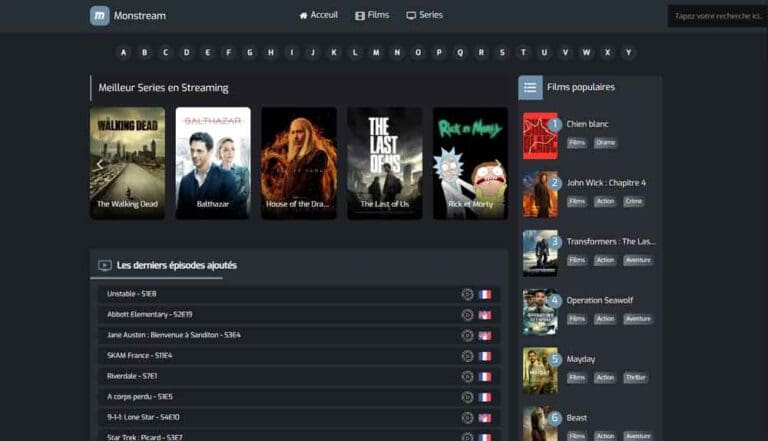Screen dimensions: 768x441
Task: Click the settings gear icon beside Unstable S1E8
Action: click(467, 294)
